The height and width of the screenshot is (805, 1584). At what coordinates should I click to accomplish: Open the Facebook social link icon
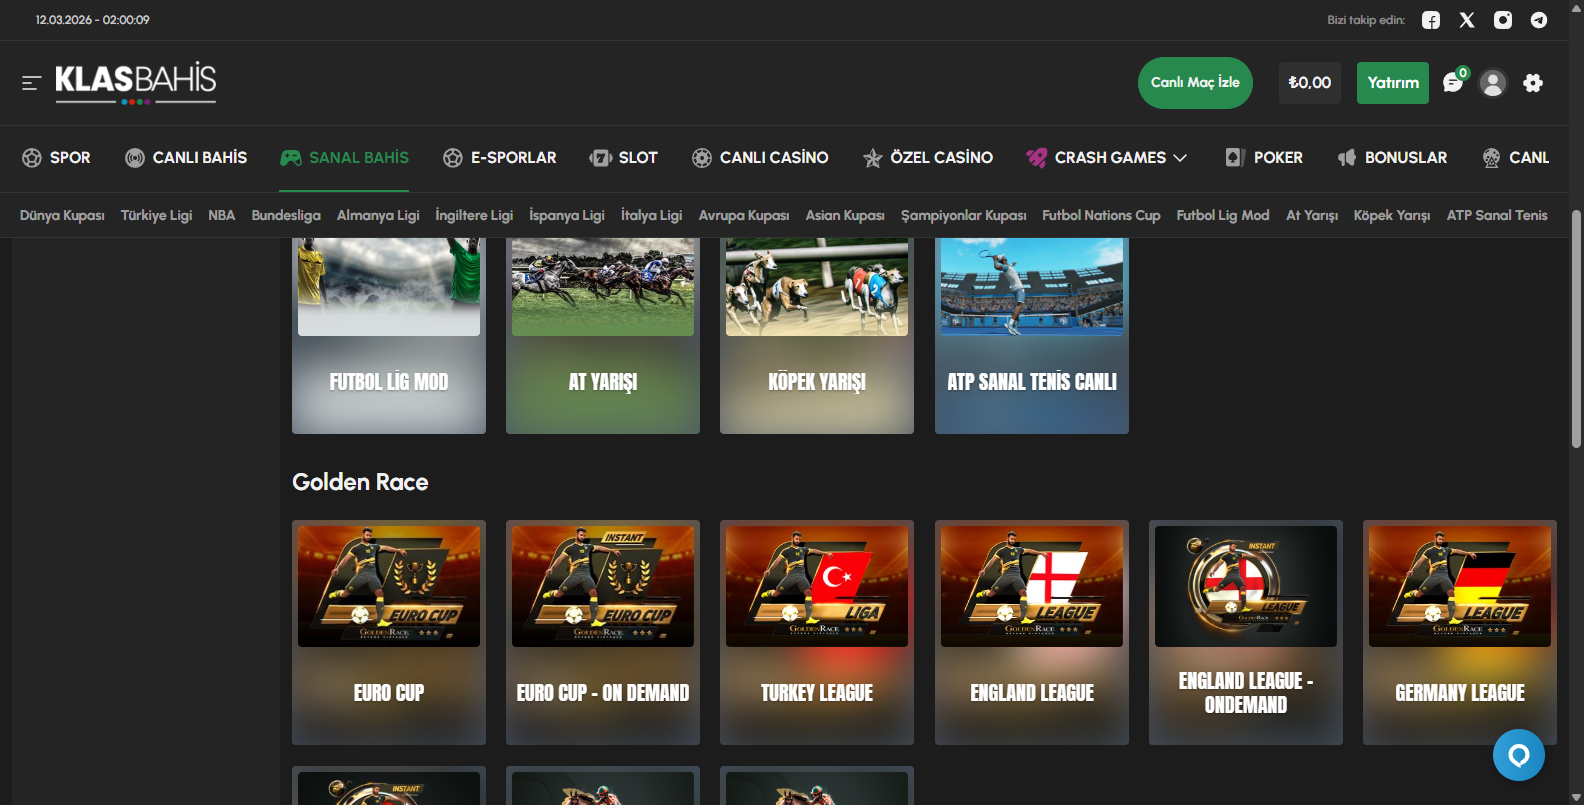tap(1431, 20)
